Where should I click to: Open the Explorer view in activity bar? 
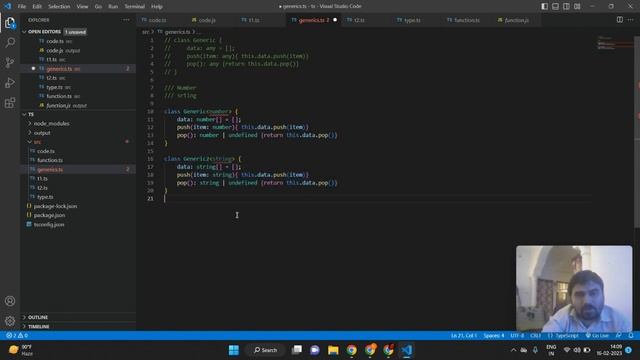click(10, 22)
